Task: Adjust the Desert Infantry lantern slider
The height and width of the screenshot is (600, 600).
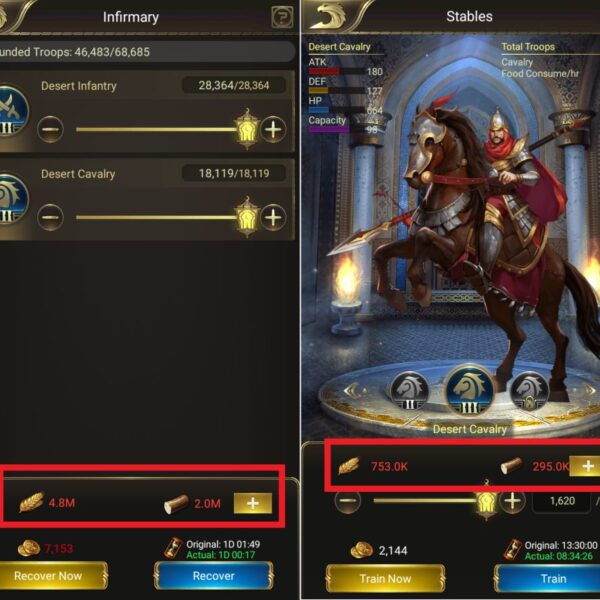Action: pyautogui.click(x=247, y=129)
